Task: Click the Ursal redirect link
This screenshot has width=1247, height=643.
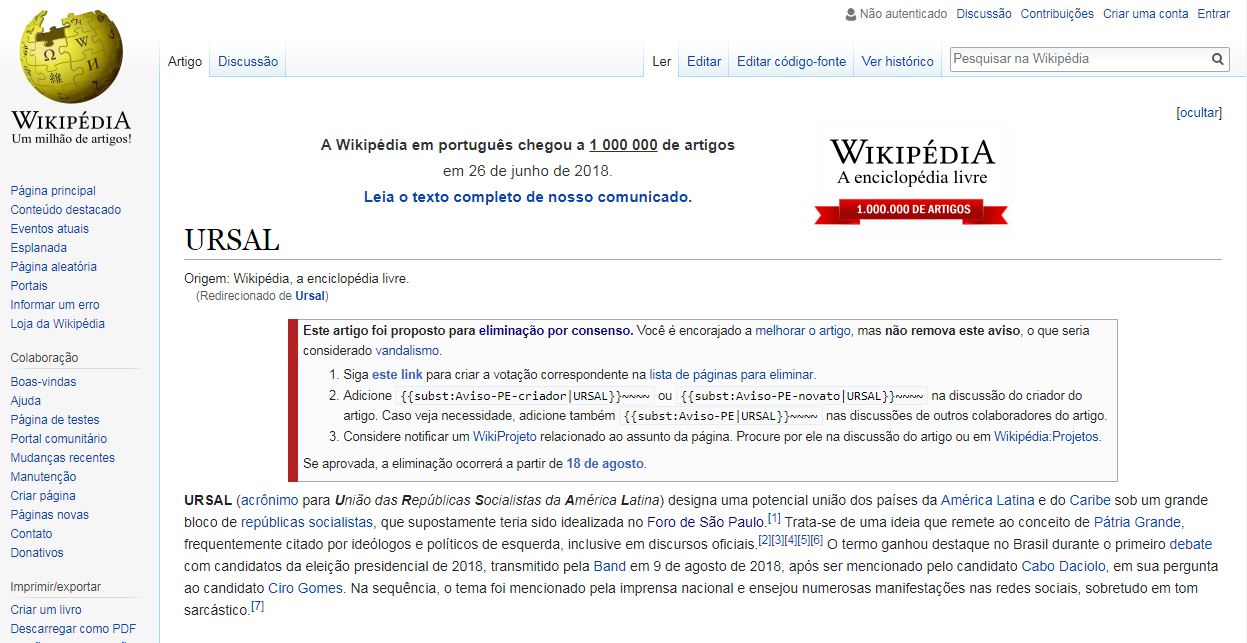Action: click(309, 296)
